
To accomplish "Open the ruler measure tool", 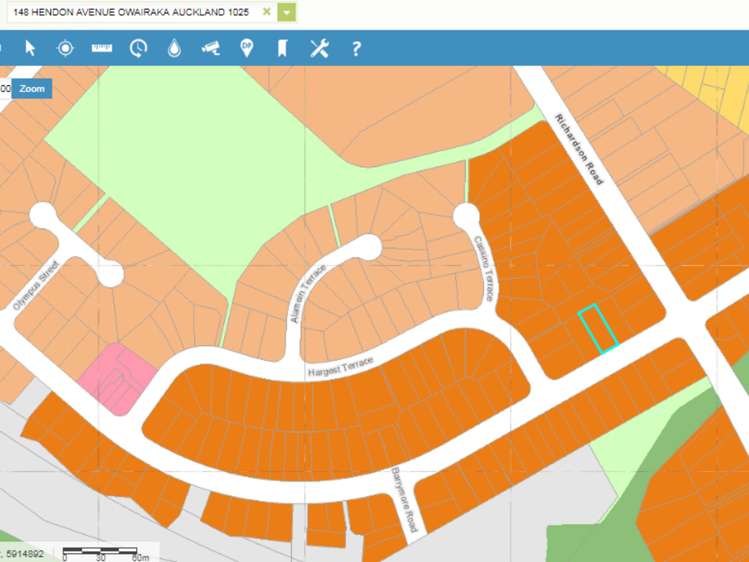I will [x=101, y=48].
